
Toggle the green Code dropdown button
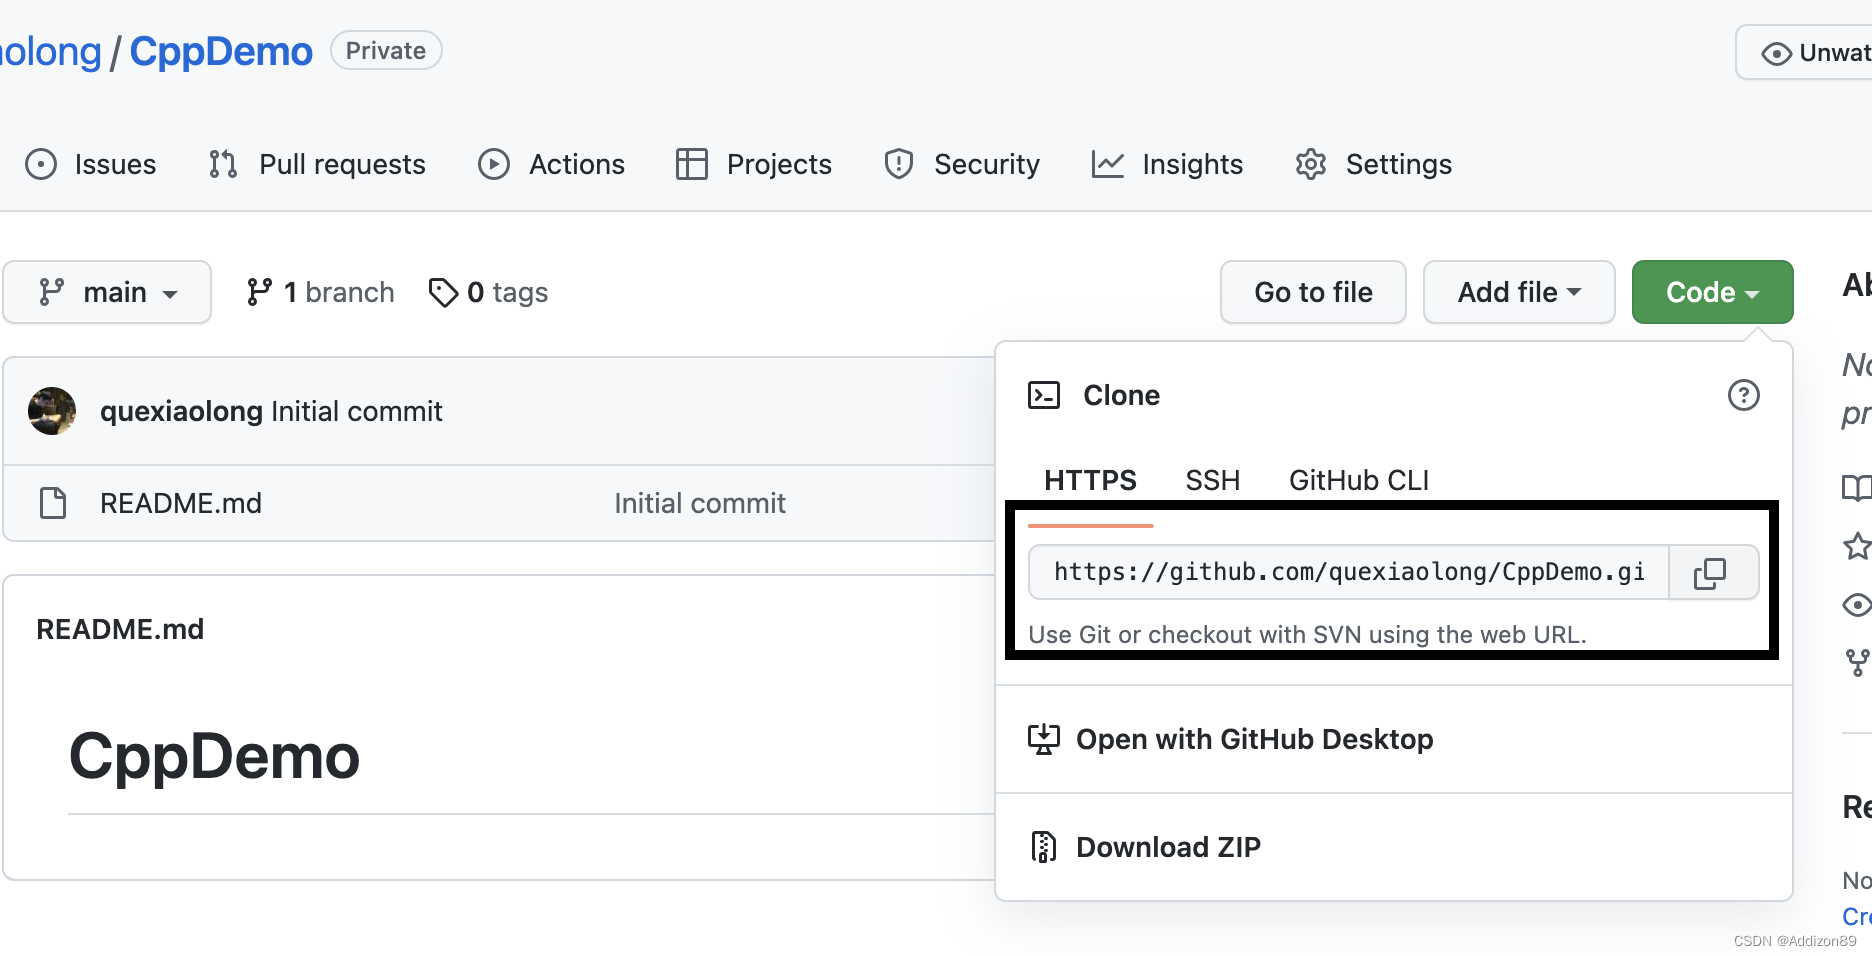(1712, 292)
